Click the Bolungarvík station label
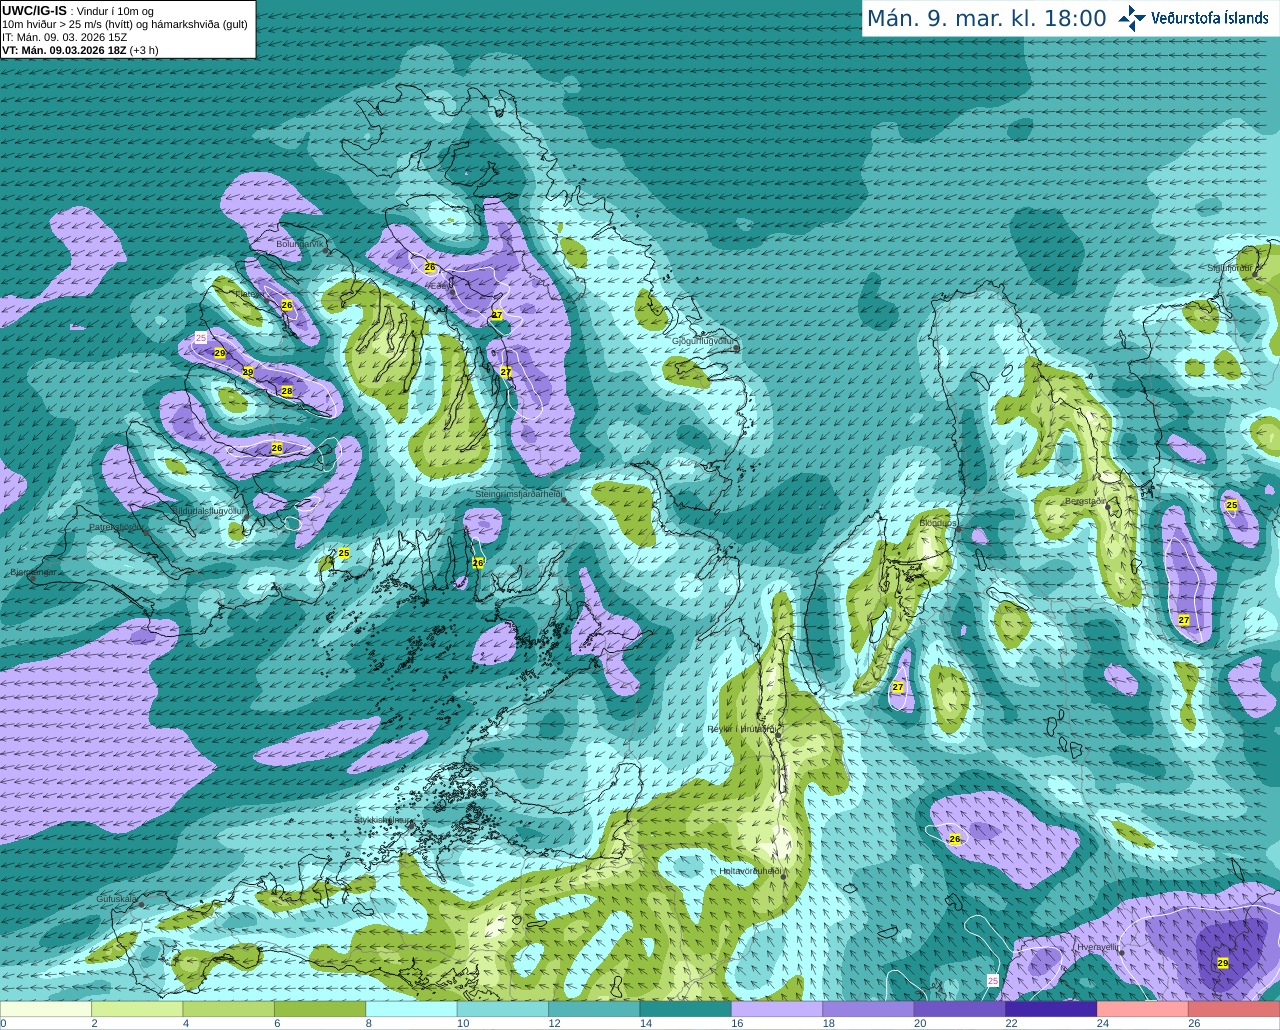This screenshot has height=1030, width=1280. coord(299,243)
